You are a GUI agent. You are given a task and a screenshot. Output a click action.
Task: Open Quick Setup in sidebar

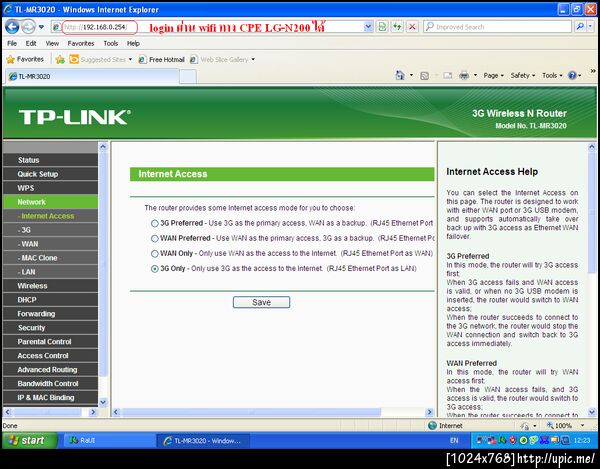[x=50, y=174]
